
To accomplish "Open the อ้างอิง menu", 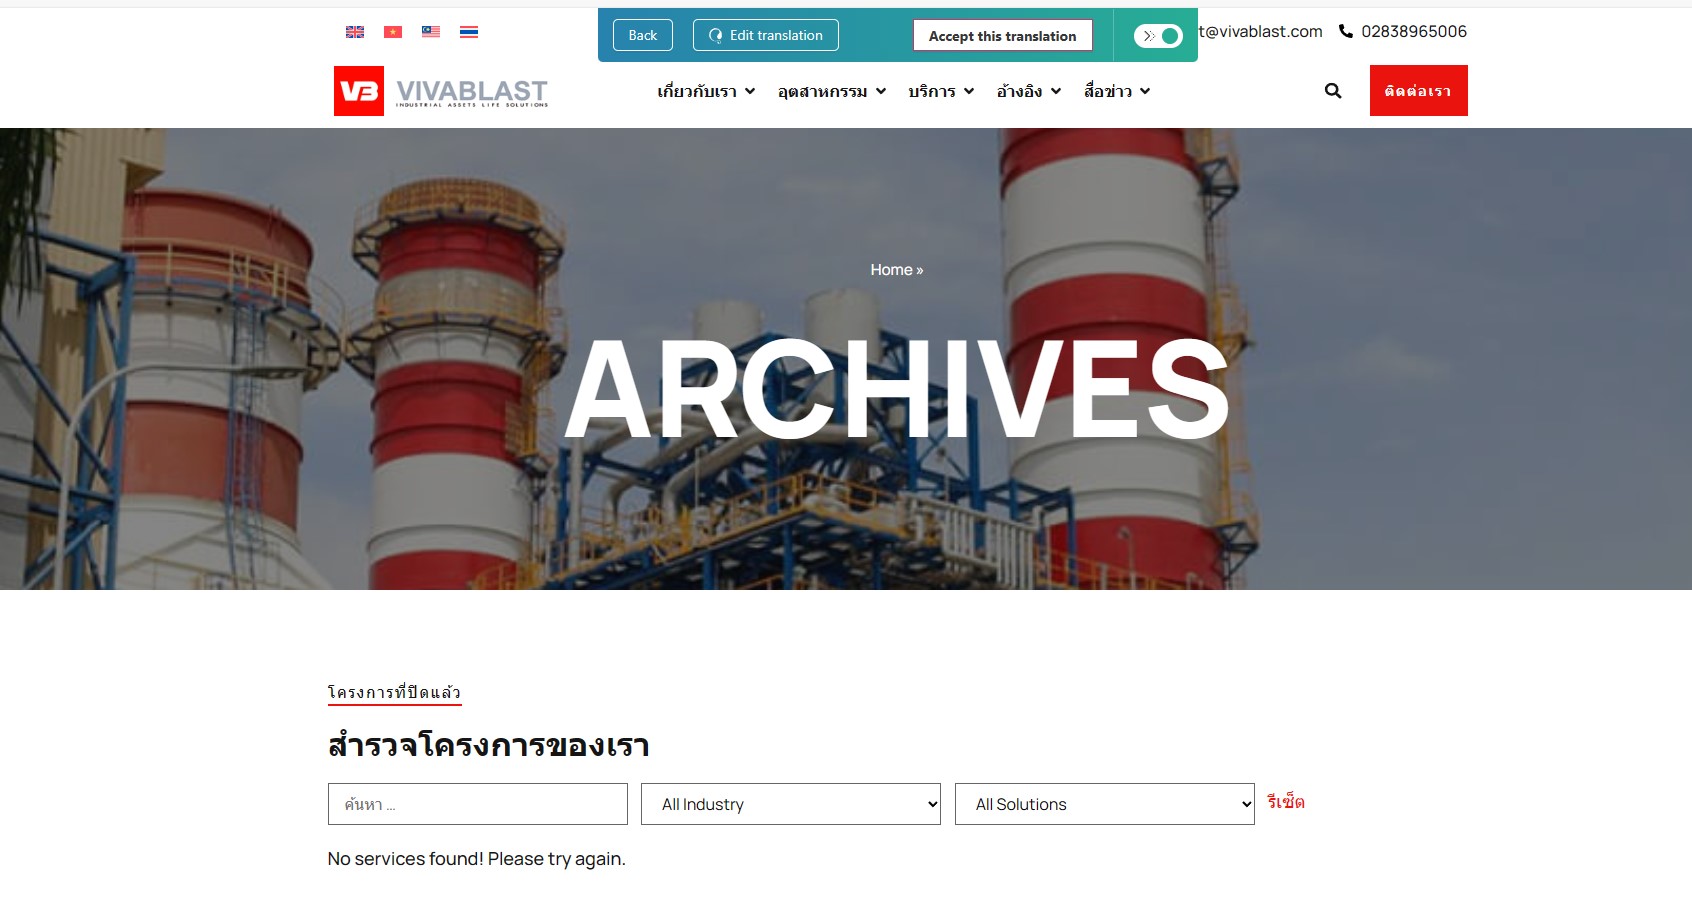I will pyautogui.click(x=1019, y=91).
